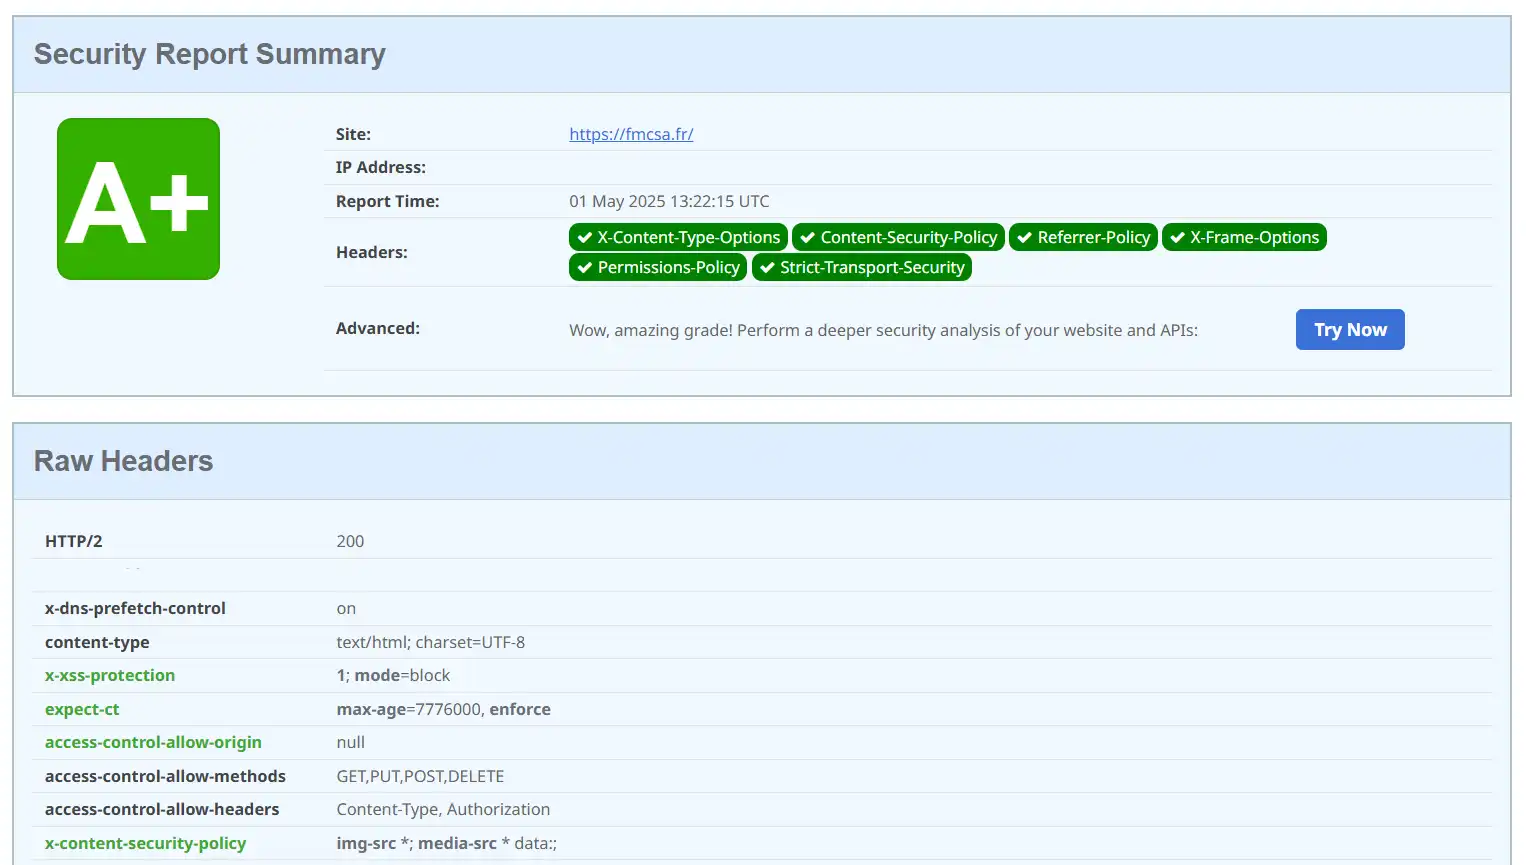Click the x-dns-prefetch-control value on
Image resolution: width=1526 pixels, height=865 pixels.
(x=346, y=608)
